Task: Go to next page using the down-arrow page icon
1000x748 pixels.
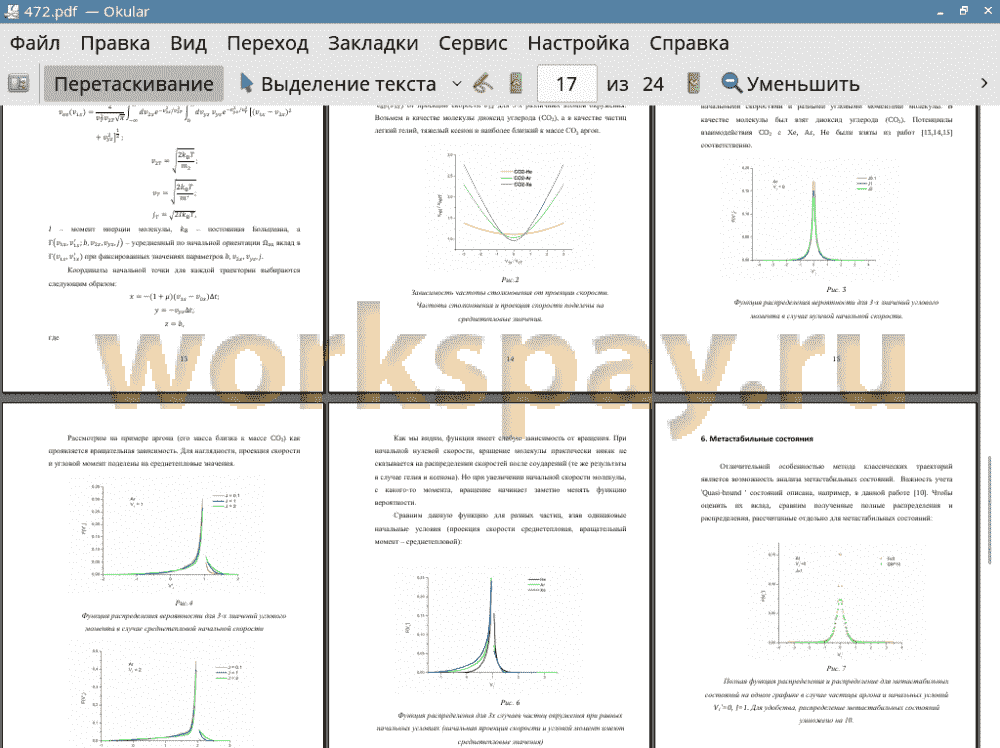Action: tap(693, 84)
